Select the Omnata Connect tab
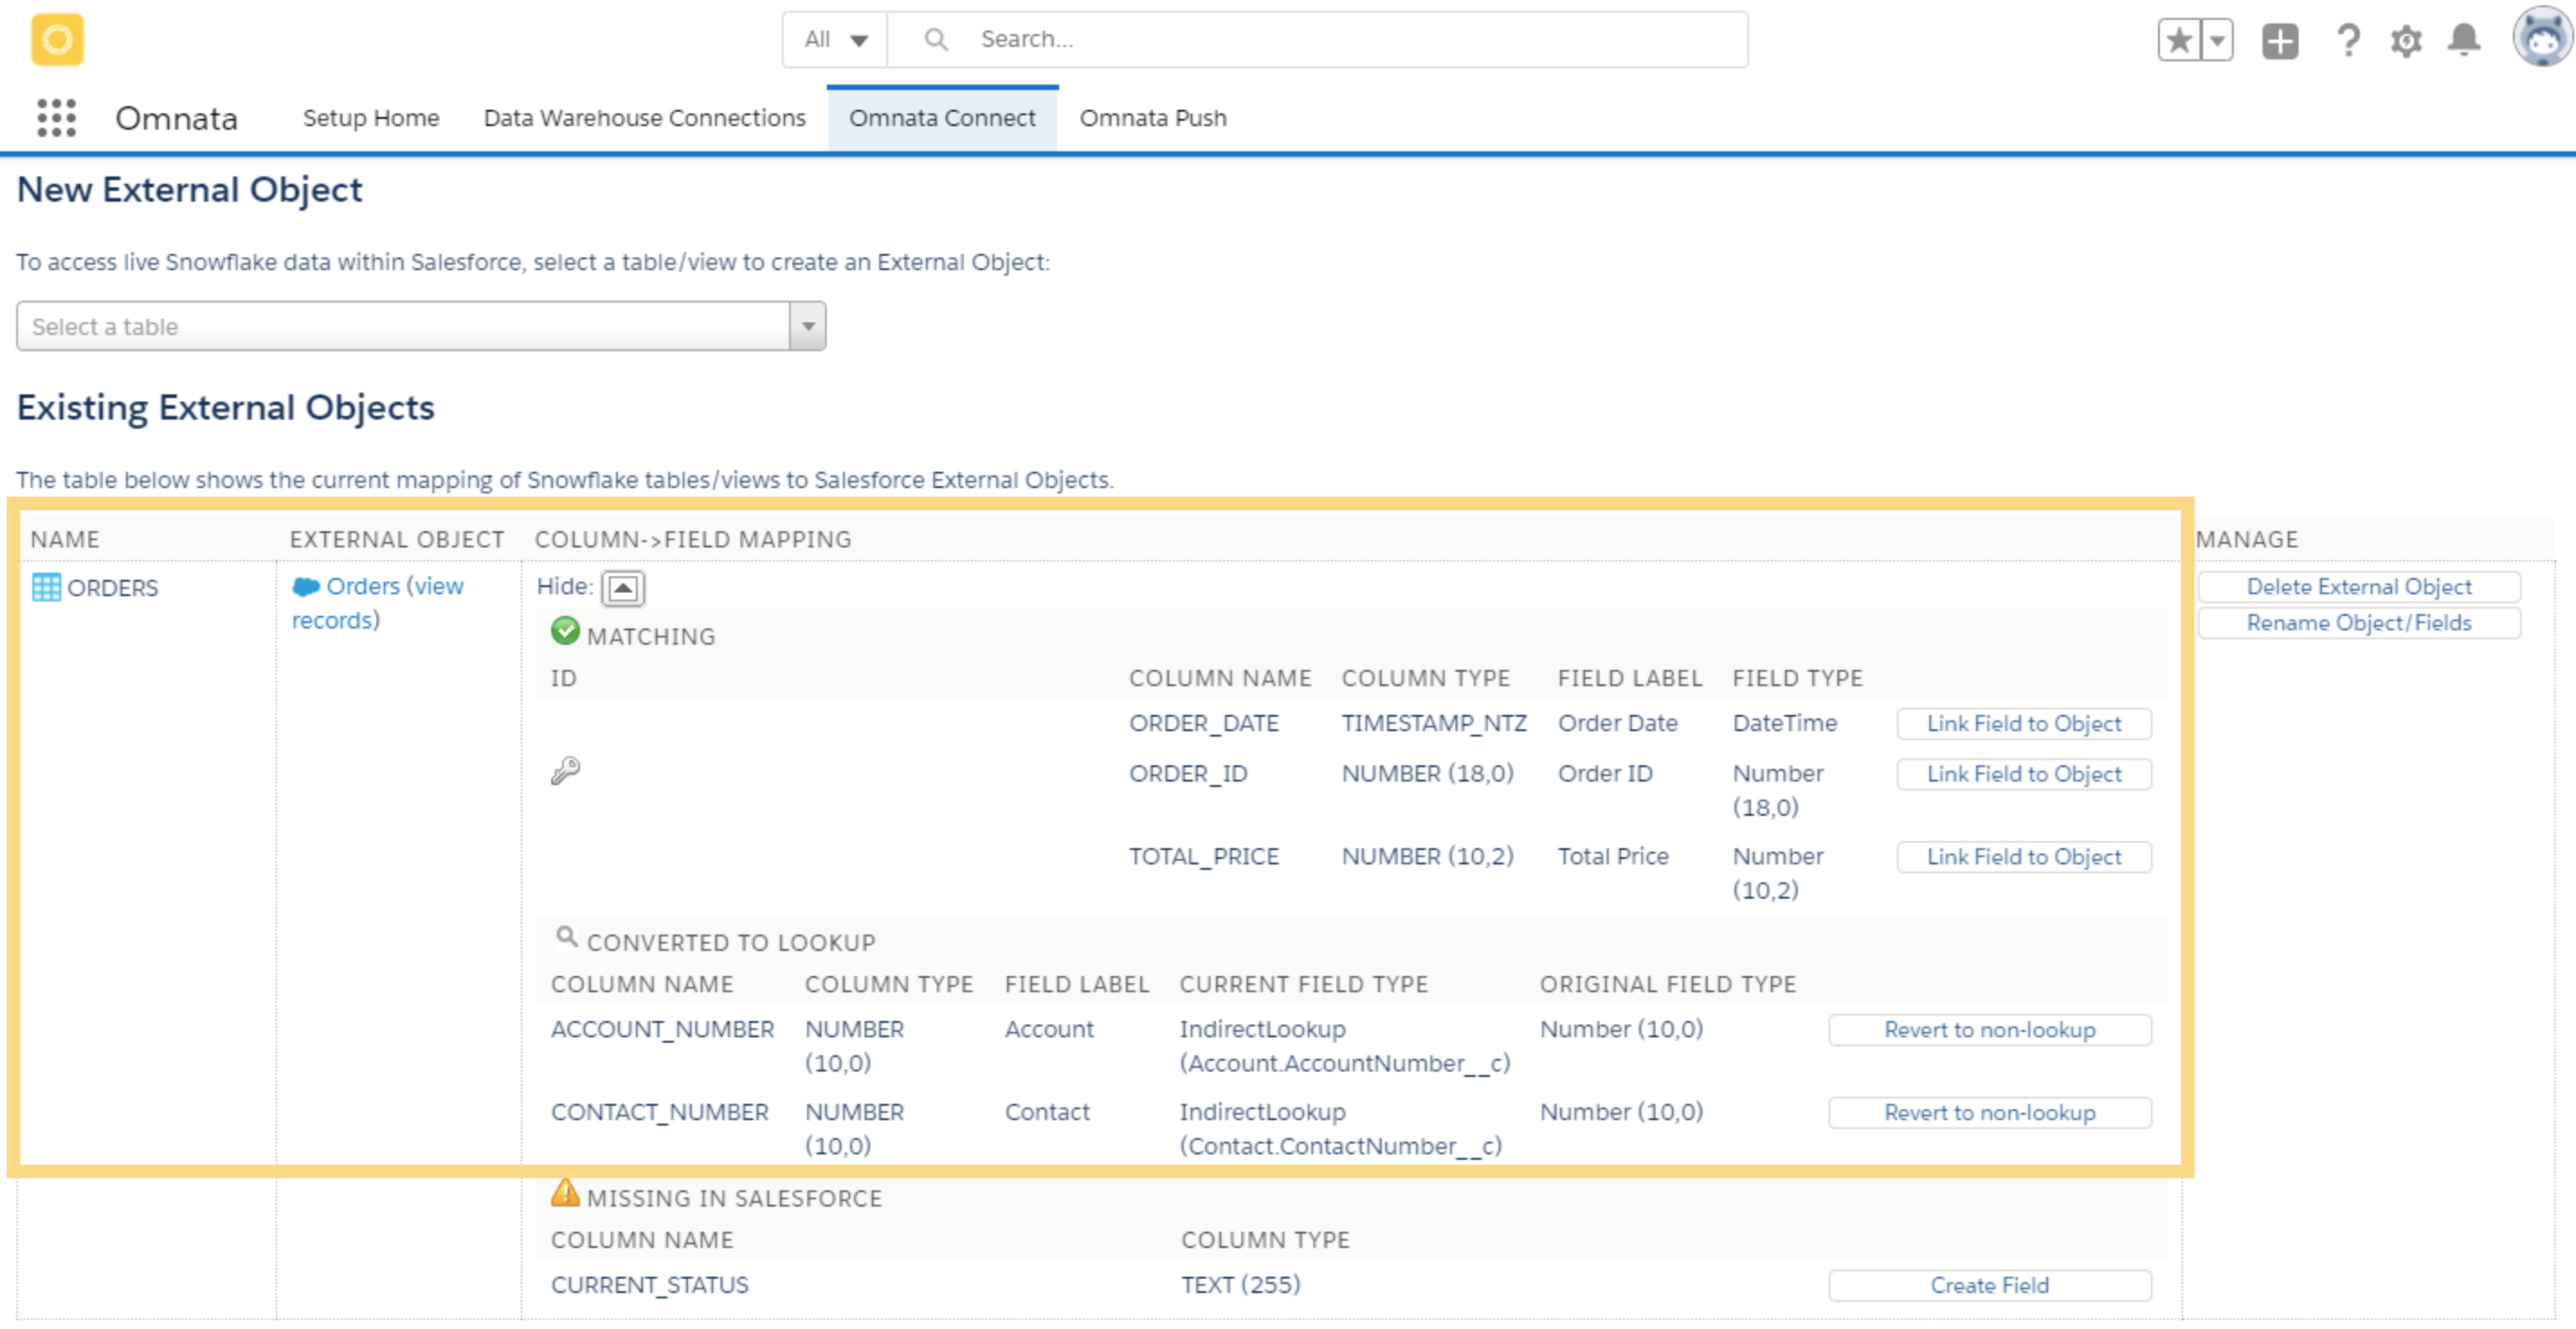 [x=942, y=118]
